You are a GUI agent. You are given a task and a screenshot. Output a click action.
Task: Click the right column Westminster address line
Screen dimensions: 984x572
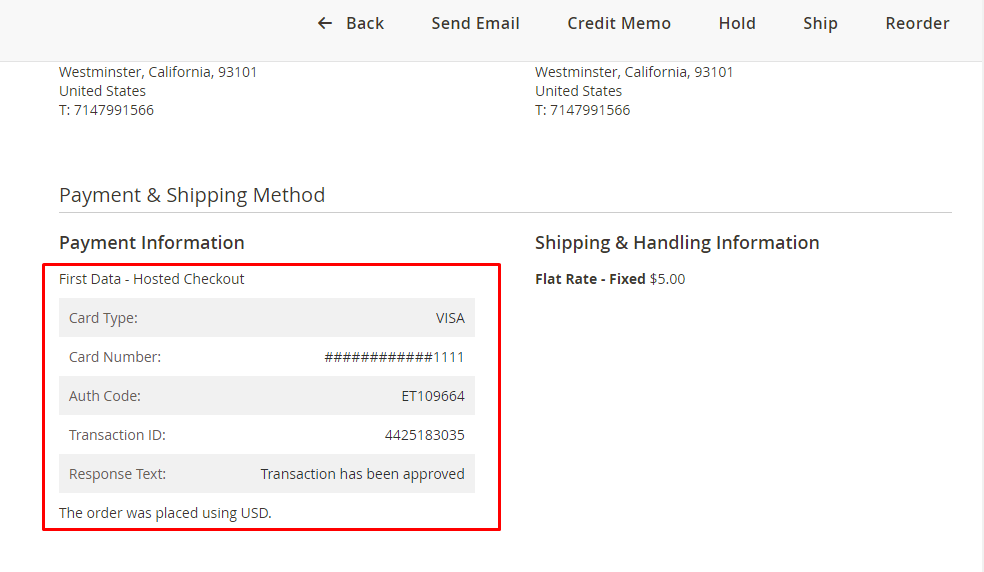(634, 72)
